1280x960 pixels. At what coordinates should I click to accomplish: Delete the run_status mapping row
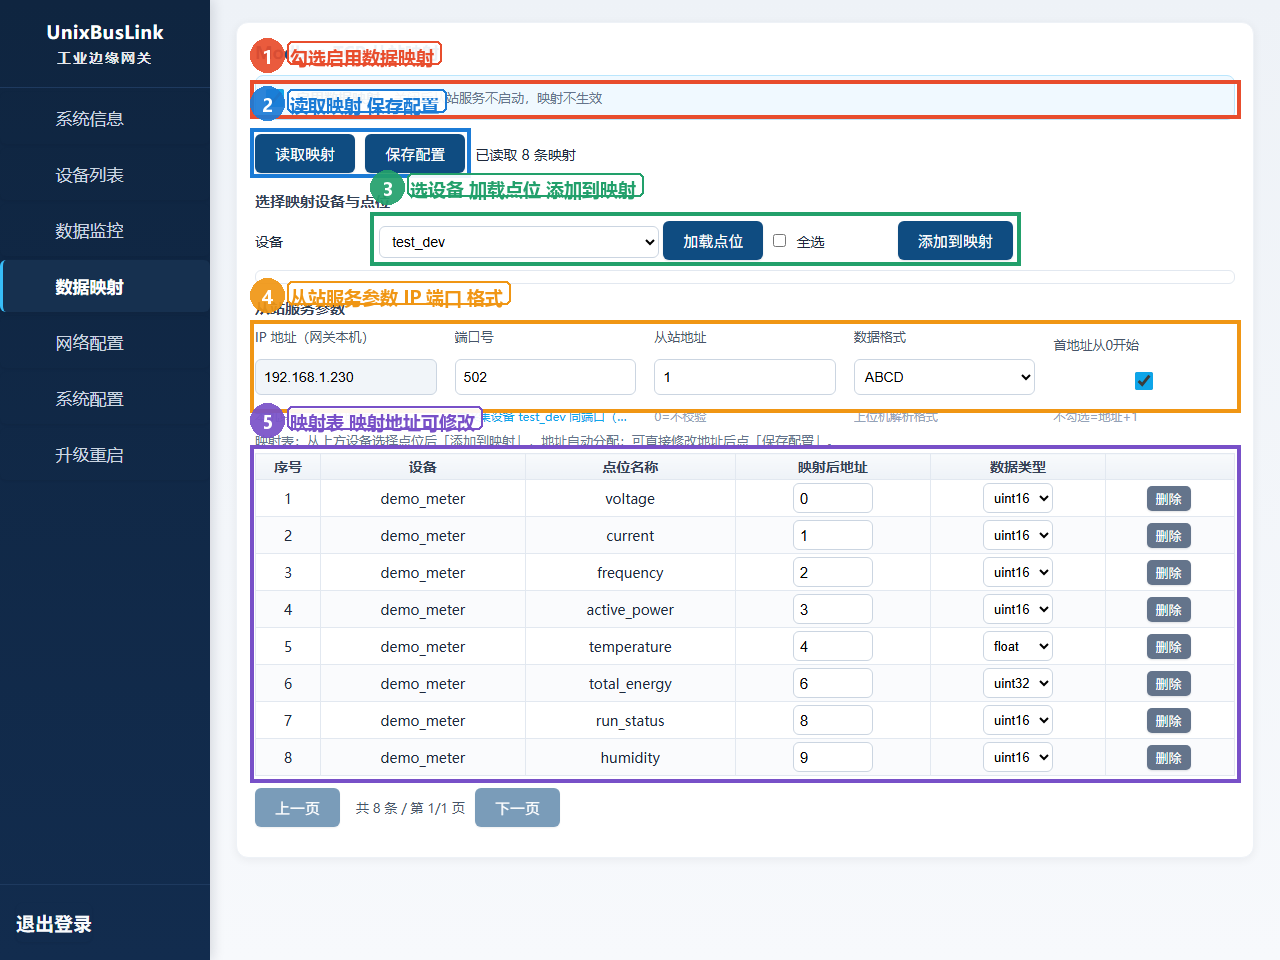1169,721
